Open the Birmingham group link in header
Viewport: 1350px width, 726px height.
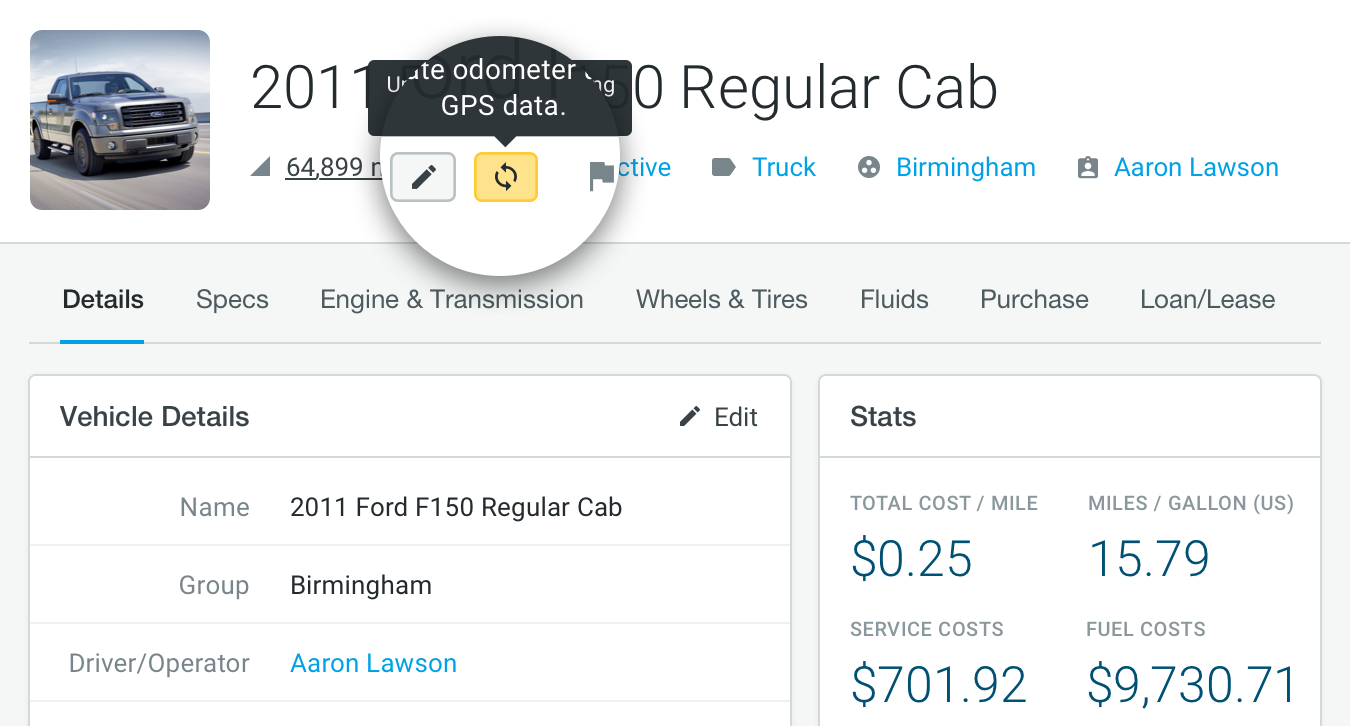click(x=965, y=168)
